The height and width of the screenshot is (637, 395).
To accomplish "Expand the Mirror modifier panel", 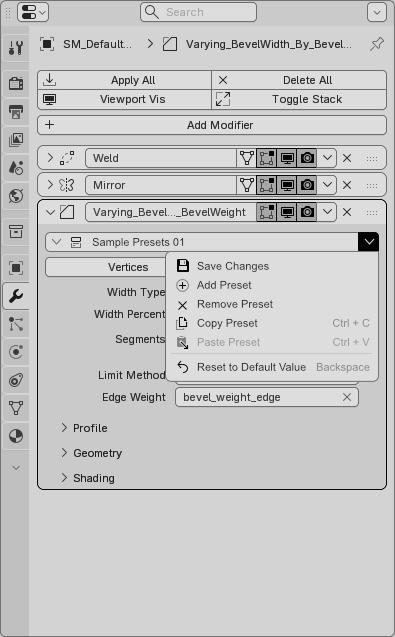I will (50, 185).
